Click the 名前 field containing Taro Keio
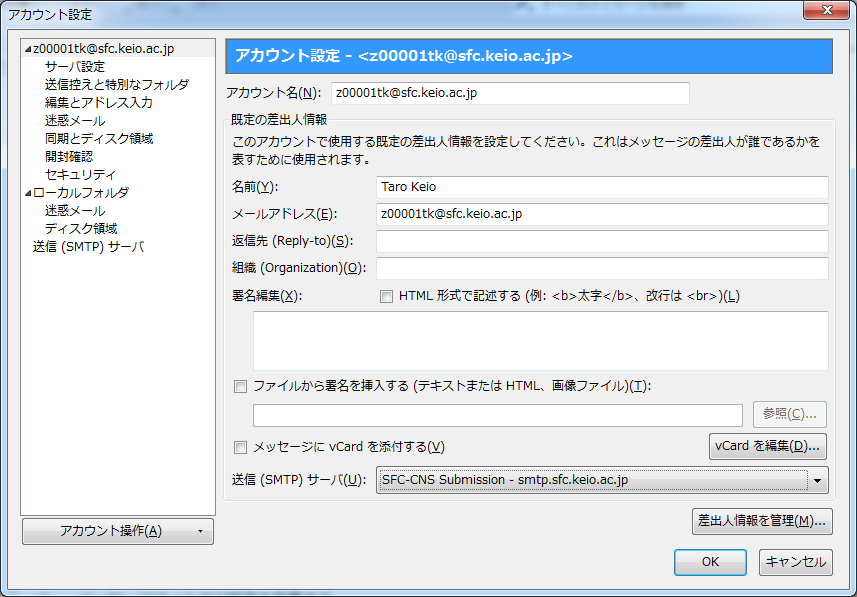 (602, 187)
